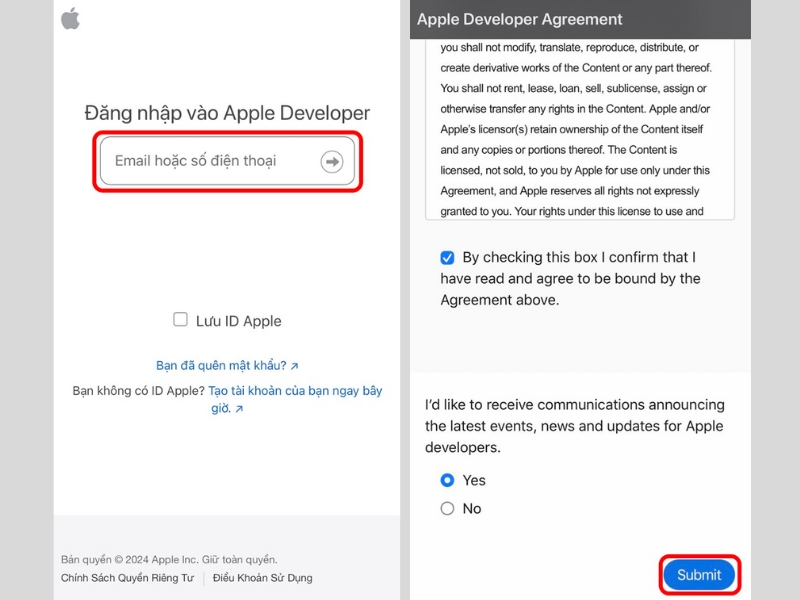
Task: Click the Bản quyền © 2024 Apple Inc. text
Action: pos(169,559)
